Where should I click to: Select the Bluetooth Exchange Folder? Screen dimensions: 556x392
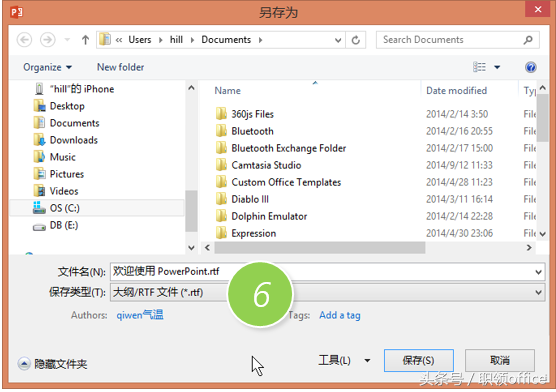[x=289, y=148]
